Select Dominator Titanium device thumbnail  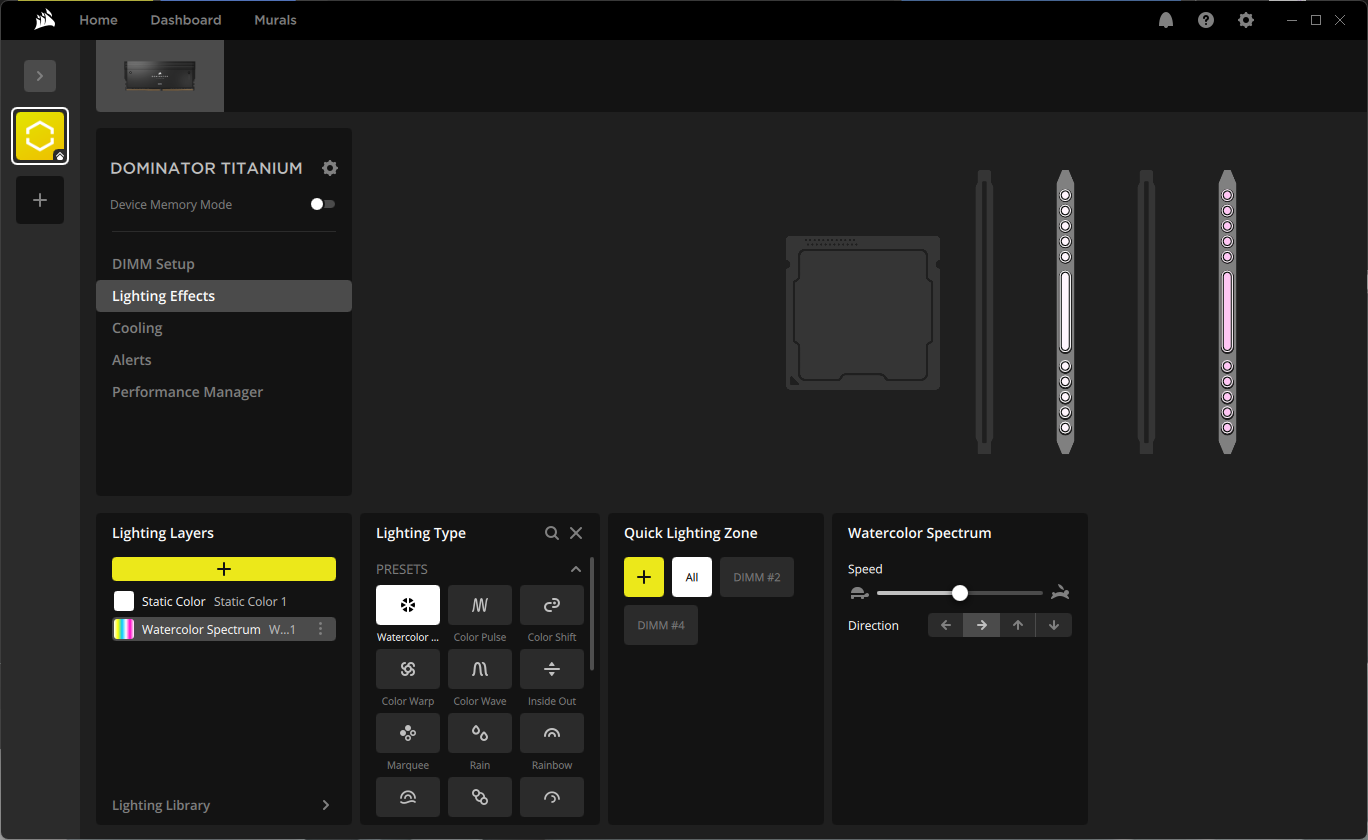pyautogui.click(x=160, y=76)
